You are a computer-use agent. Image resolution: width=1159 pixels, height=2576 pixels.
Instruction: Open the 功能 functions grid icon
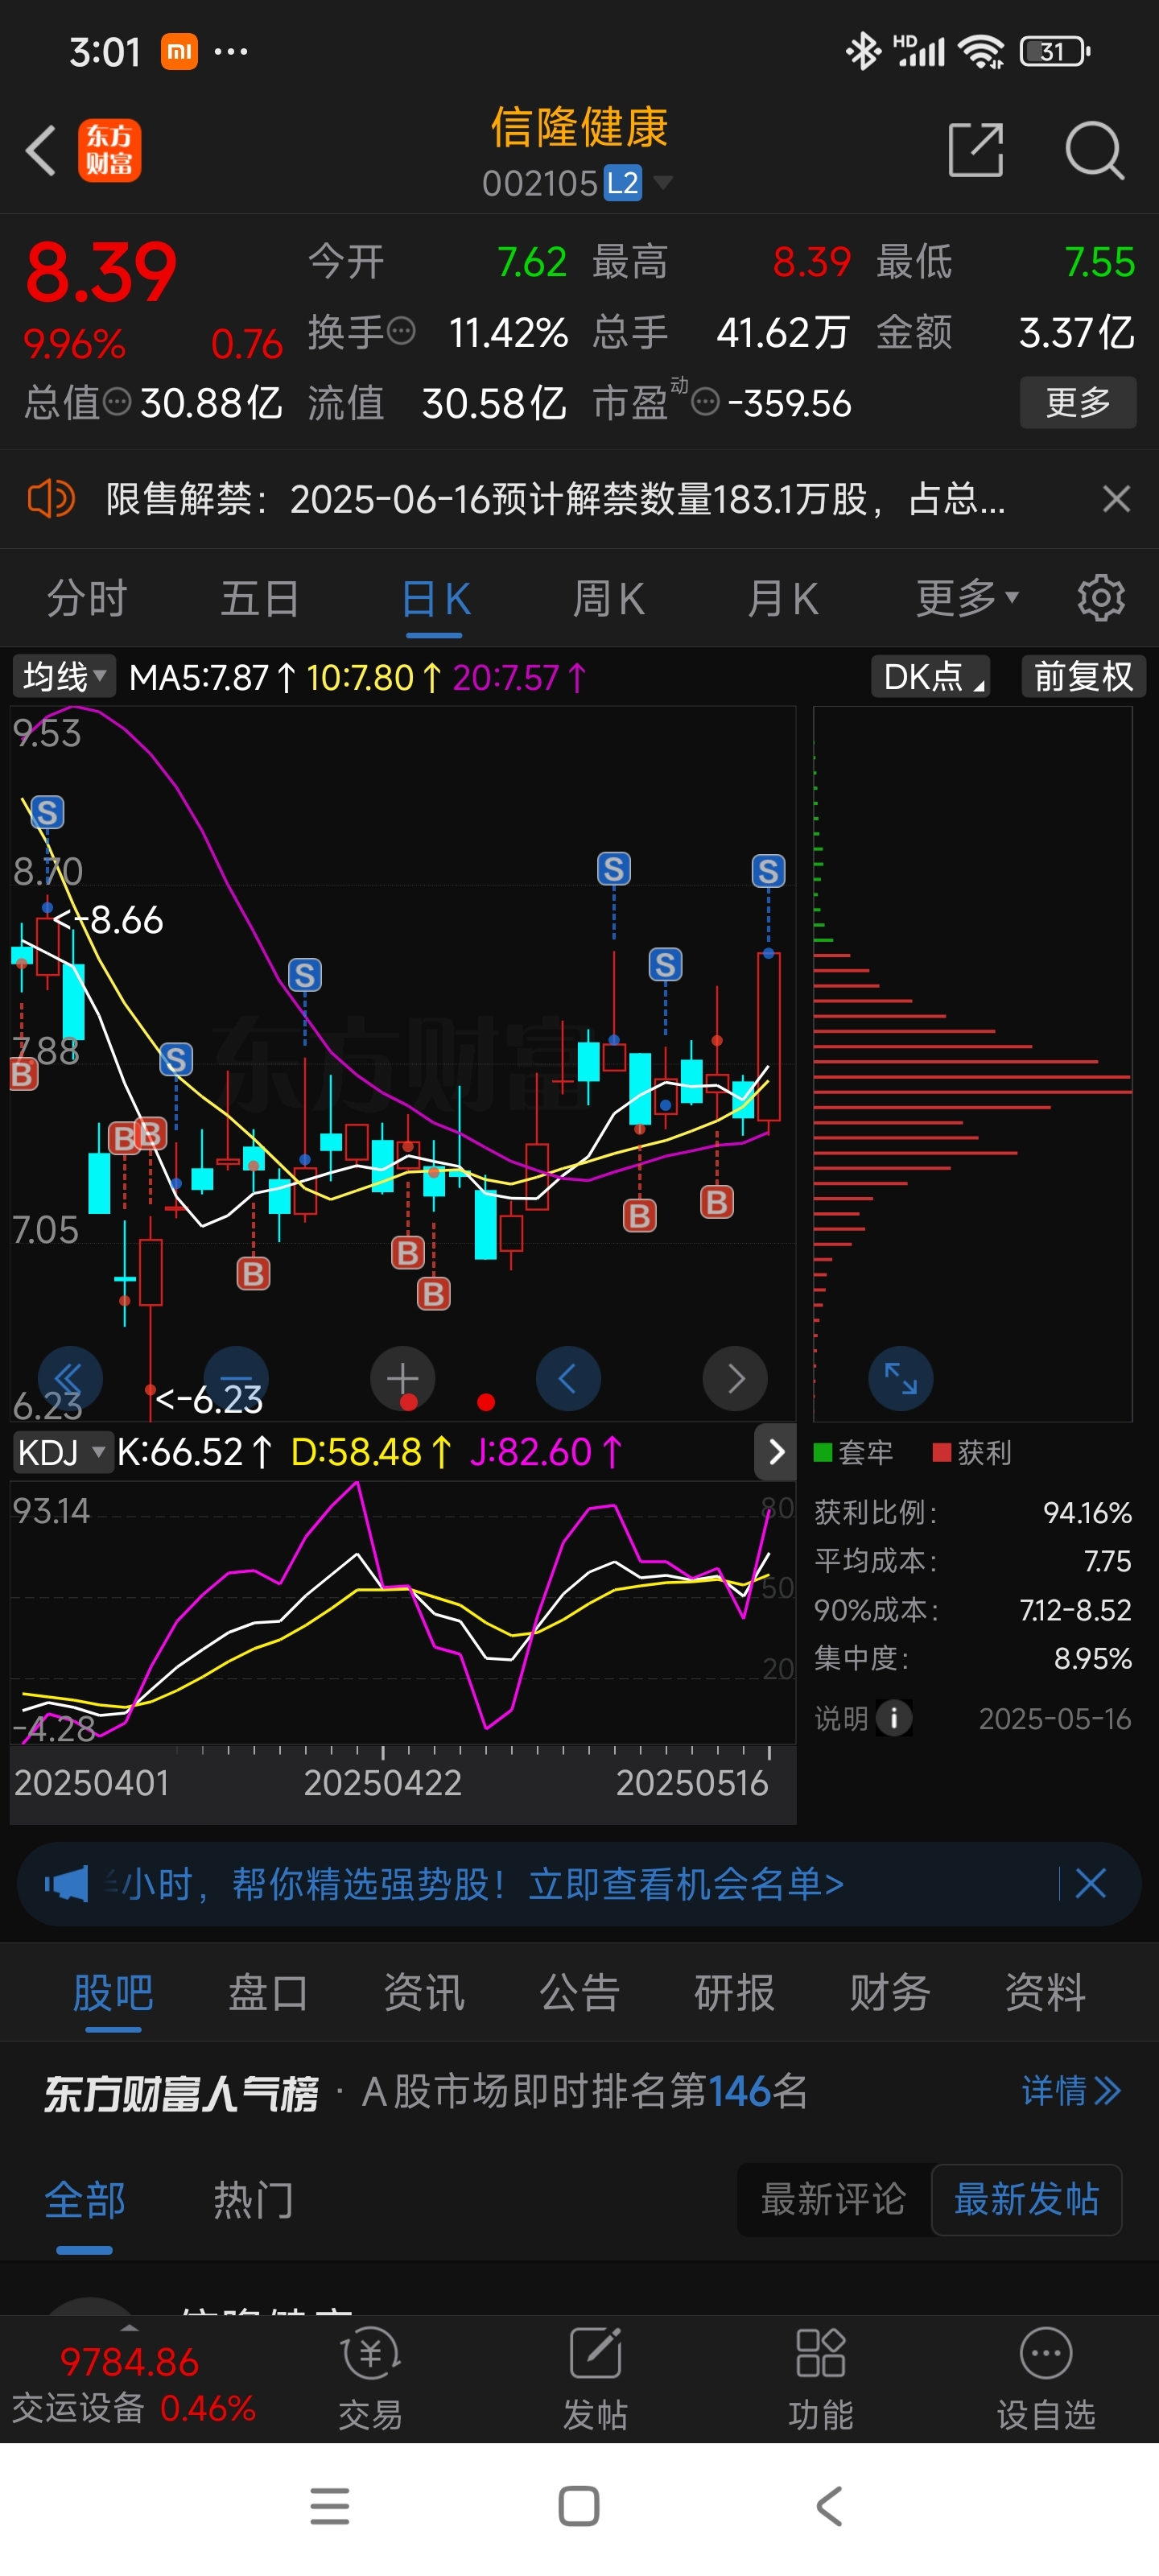tap(820, 2379)
